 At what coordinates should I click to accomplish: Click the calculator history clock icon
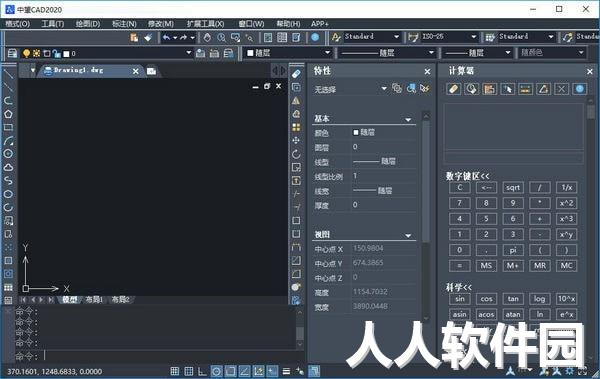[471, 89]
